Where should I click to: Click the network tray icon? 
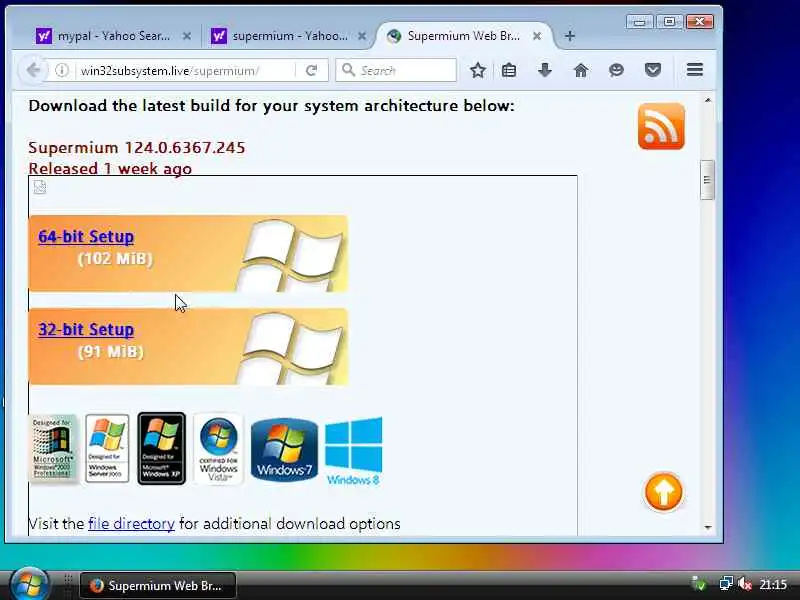(x=726, y=583)
